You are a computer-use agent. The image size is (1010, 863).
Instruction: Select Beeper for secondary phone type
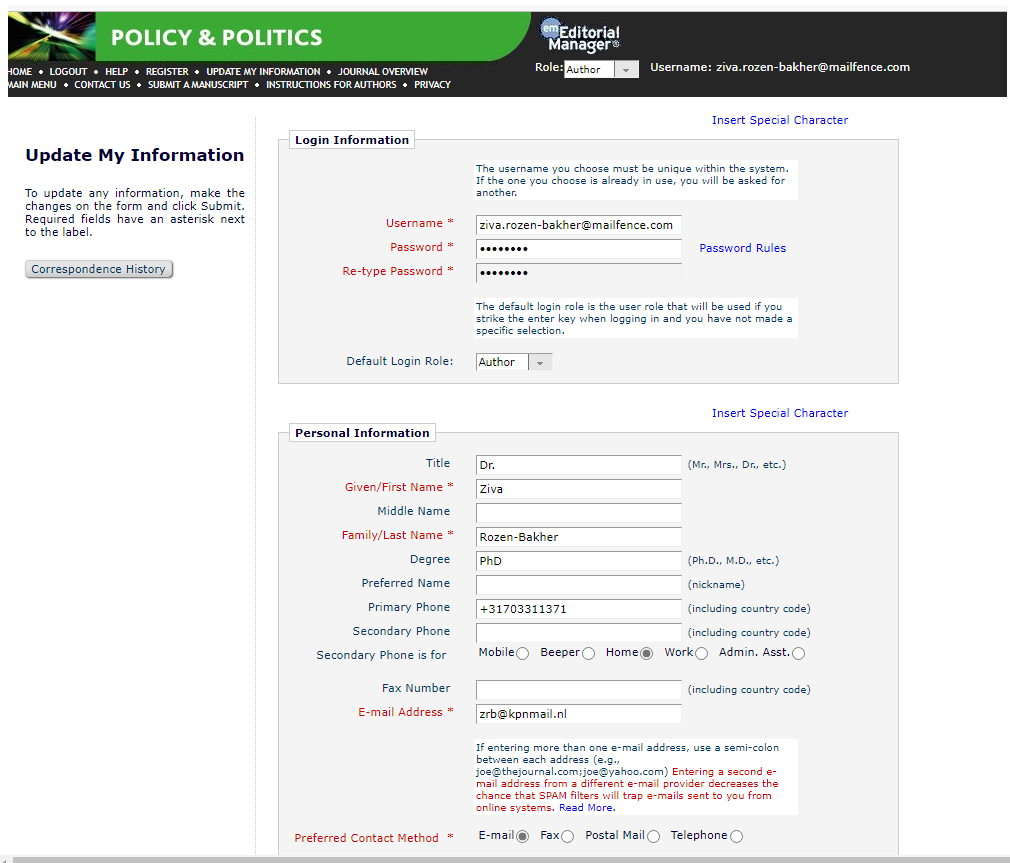(588, 653)
